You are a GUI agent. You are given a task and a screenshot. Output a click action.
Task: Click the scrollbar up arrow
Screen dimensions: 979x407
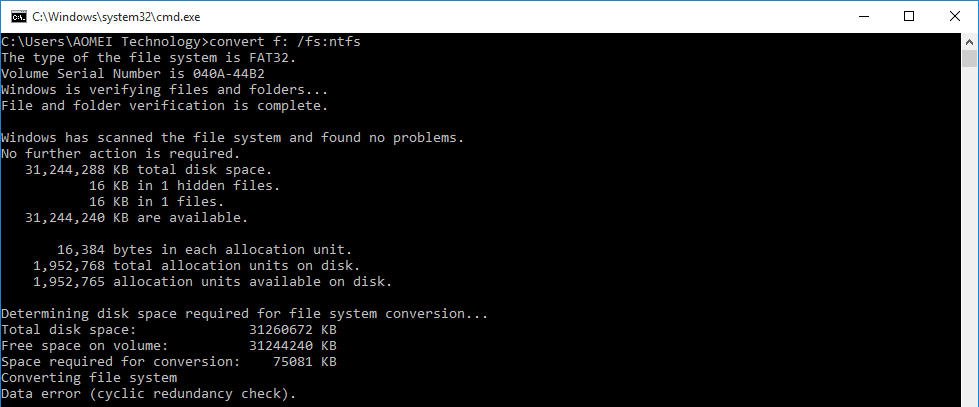969,41
